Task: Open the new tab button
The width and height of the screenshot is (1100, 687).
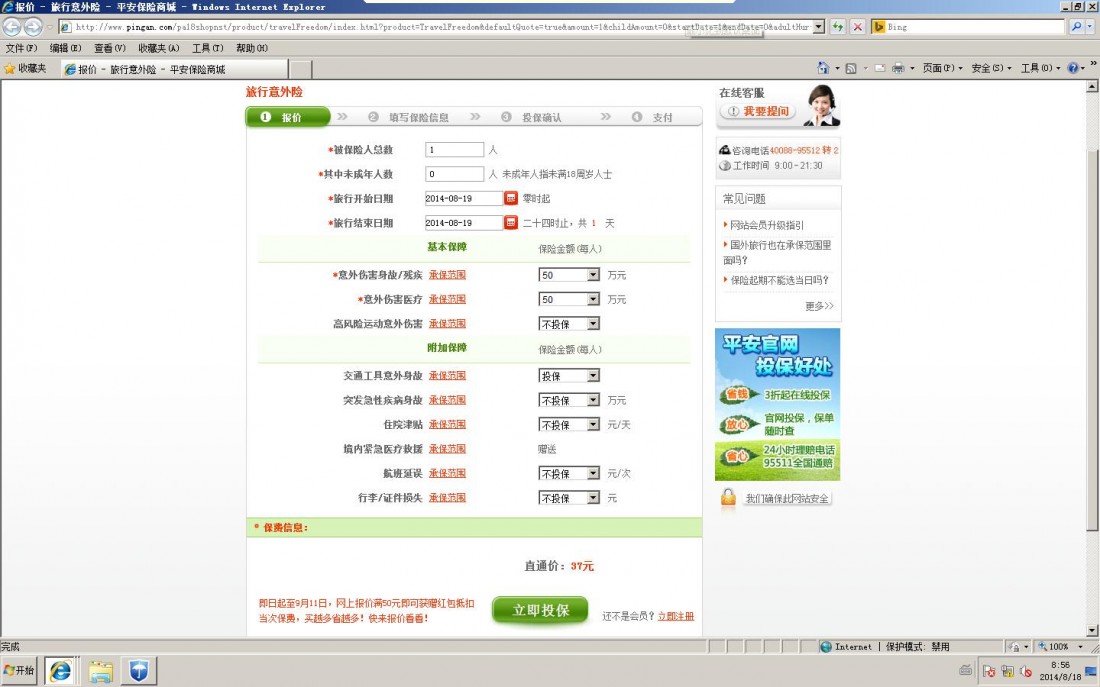Action: click(300, 69)
